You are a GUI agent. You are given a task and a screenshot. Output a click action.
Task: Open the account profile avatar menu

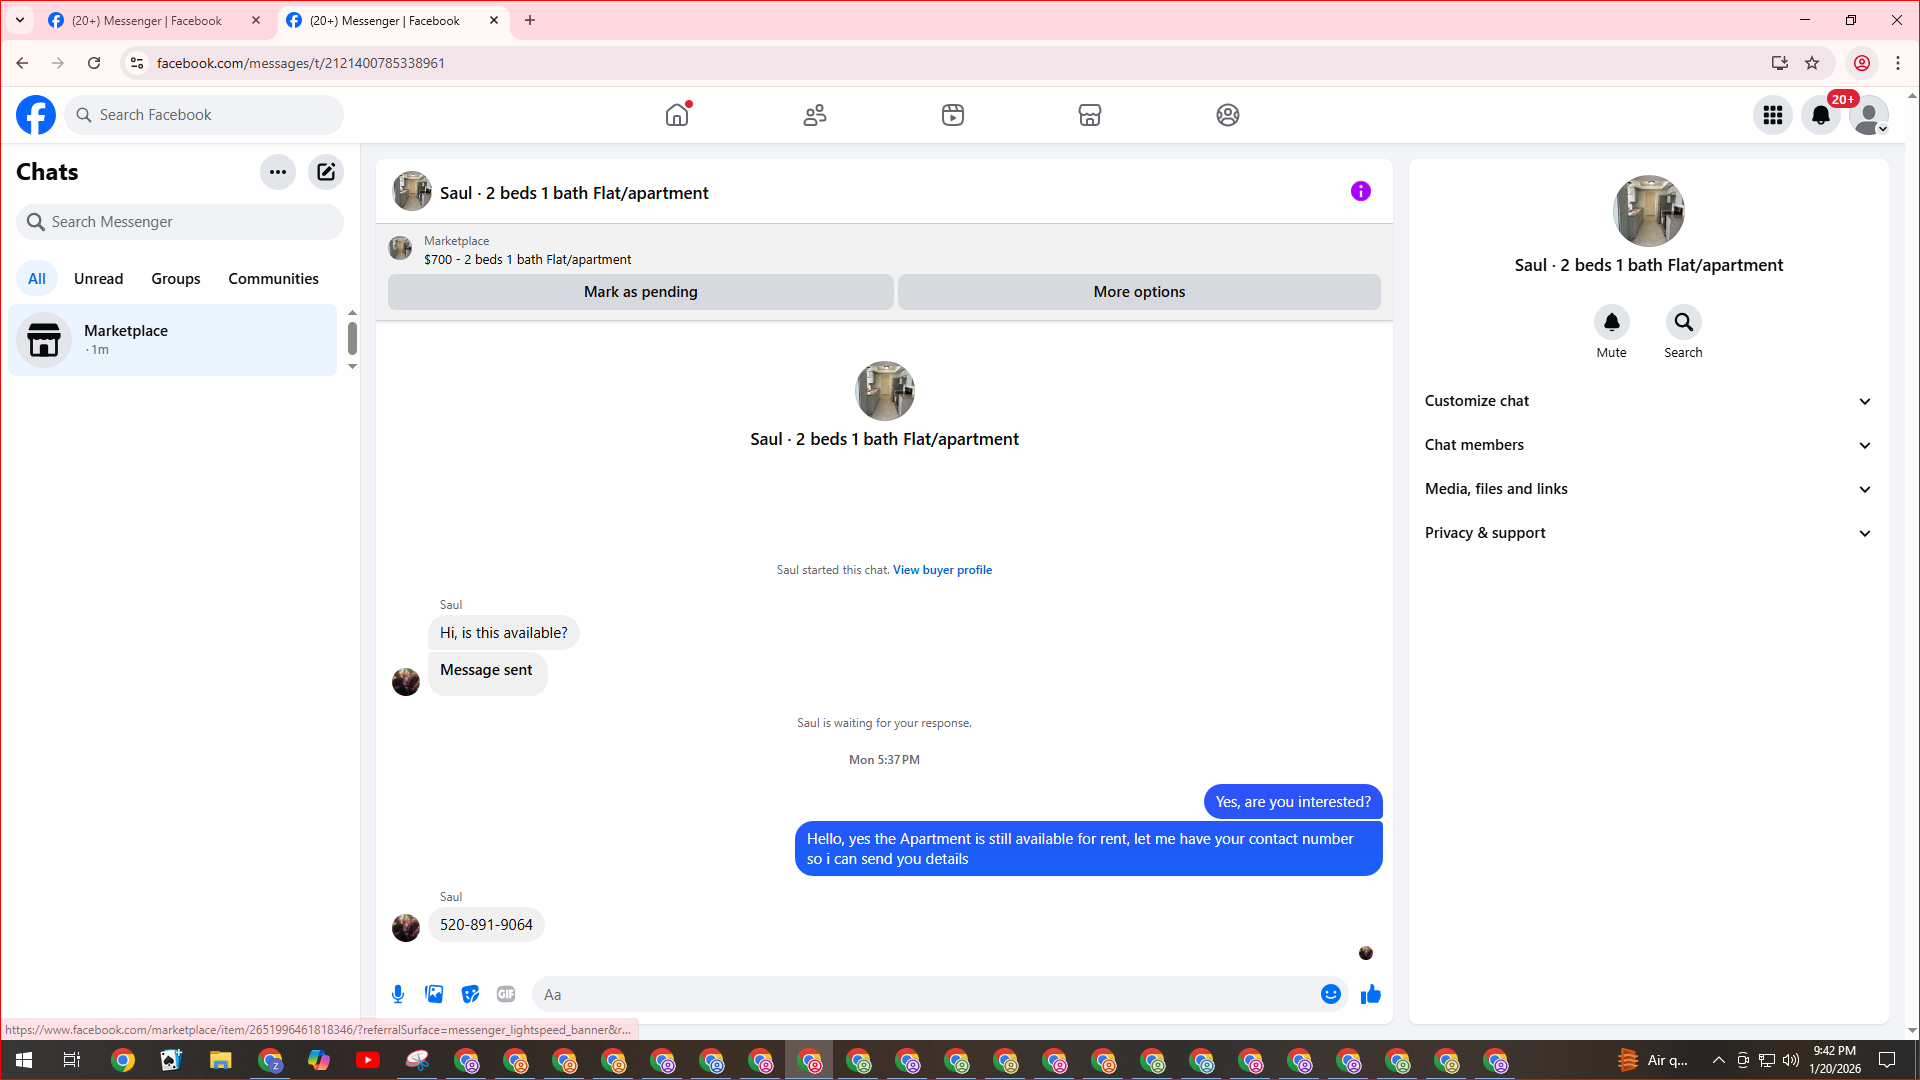pos(1869,115)
